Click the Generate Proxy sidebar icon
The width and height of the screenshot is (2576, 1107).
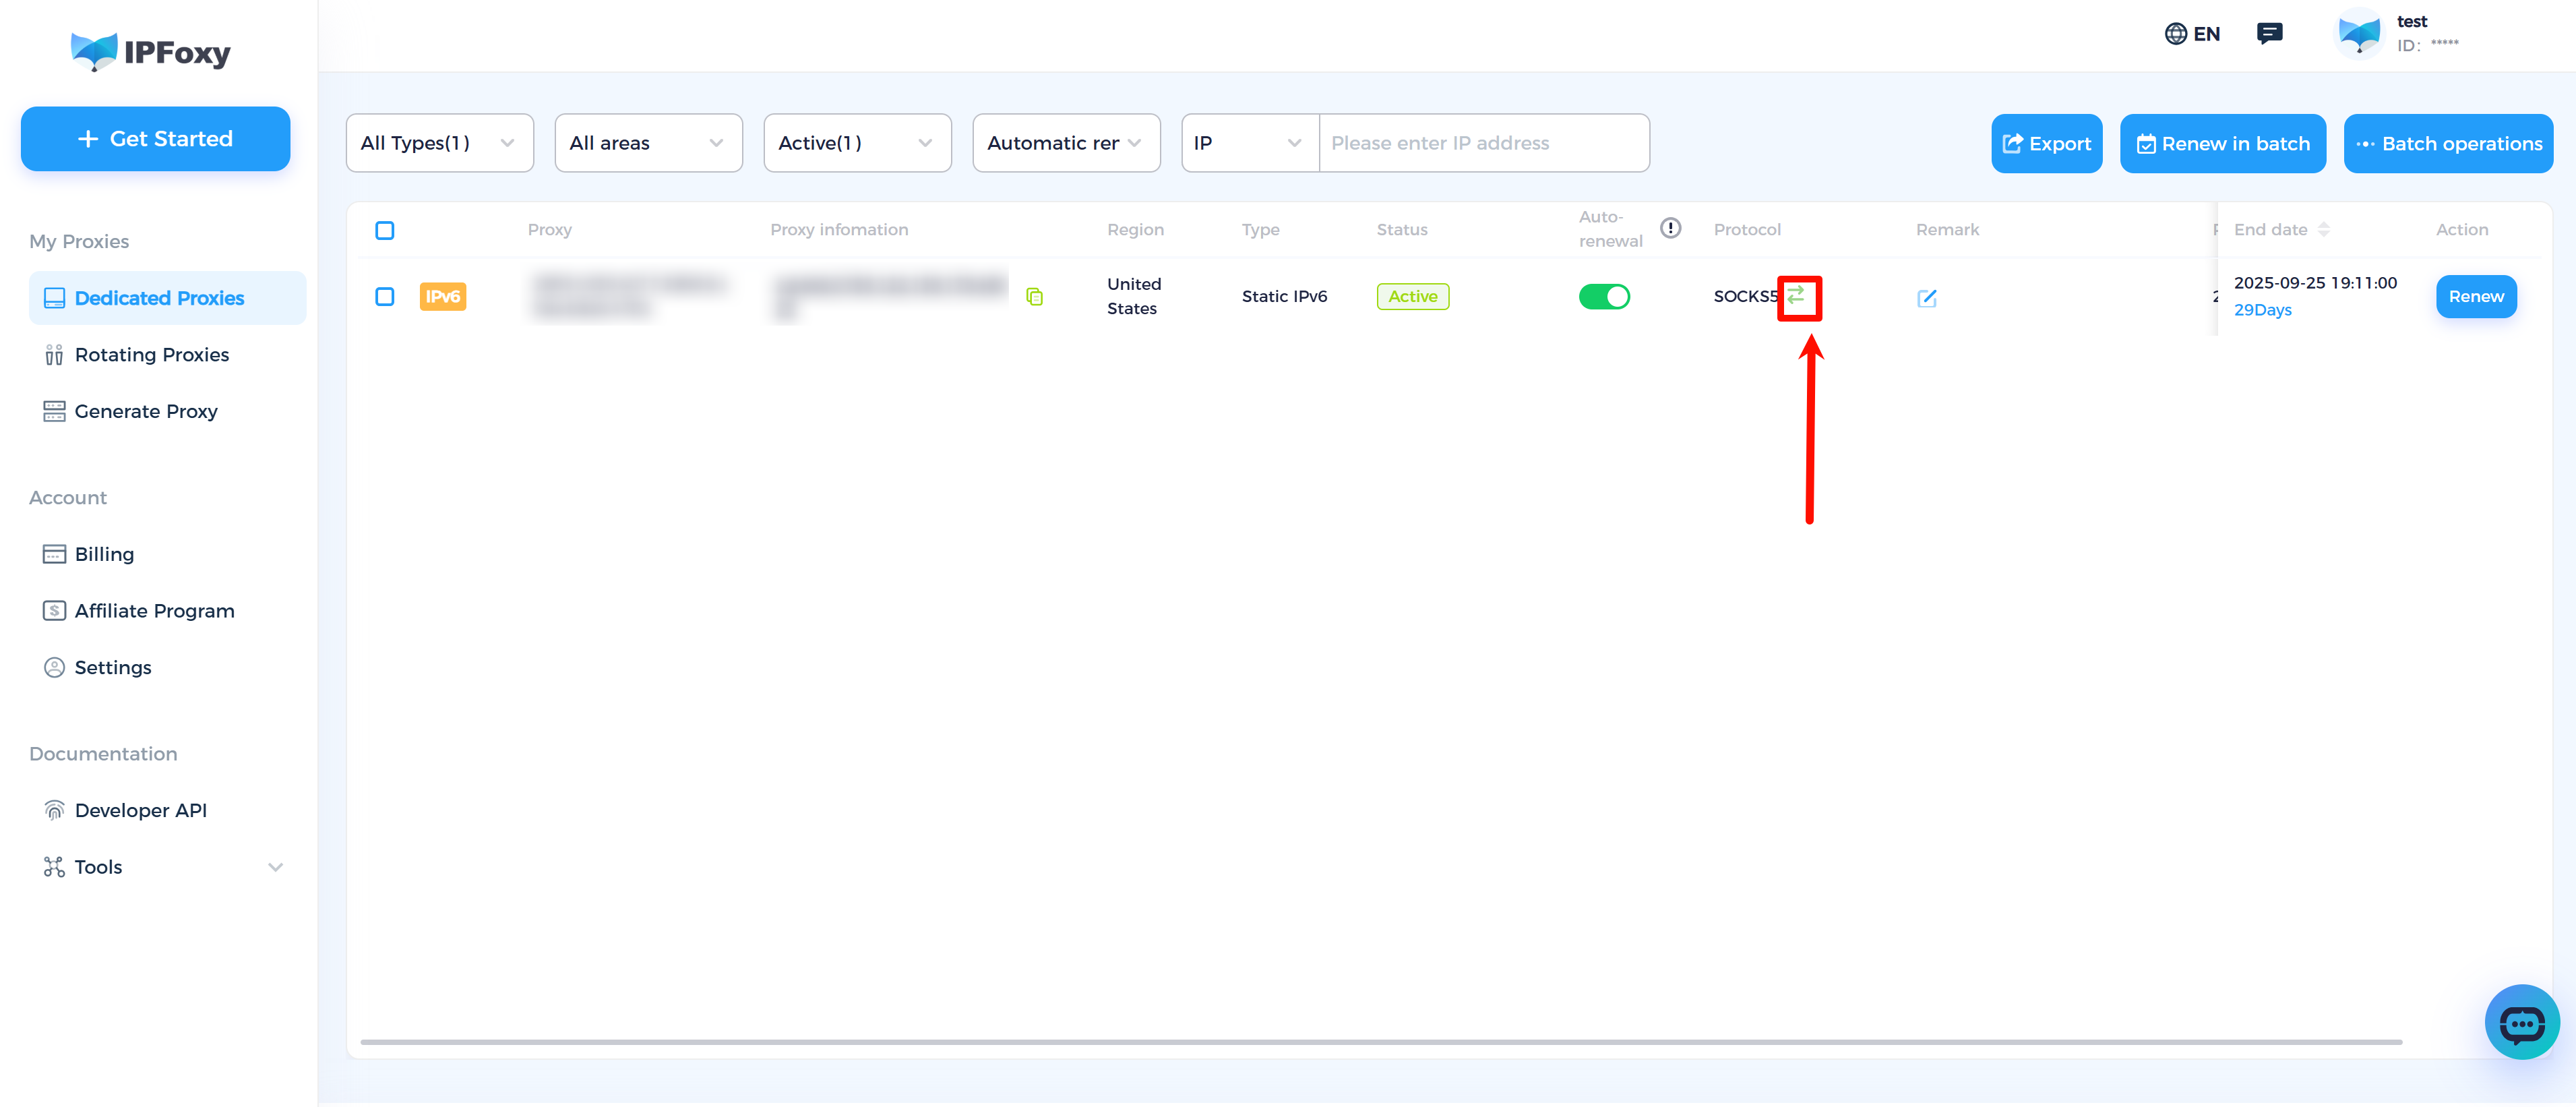pyautogui.click(x=54, y=411)
